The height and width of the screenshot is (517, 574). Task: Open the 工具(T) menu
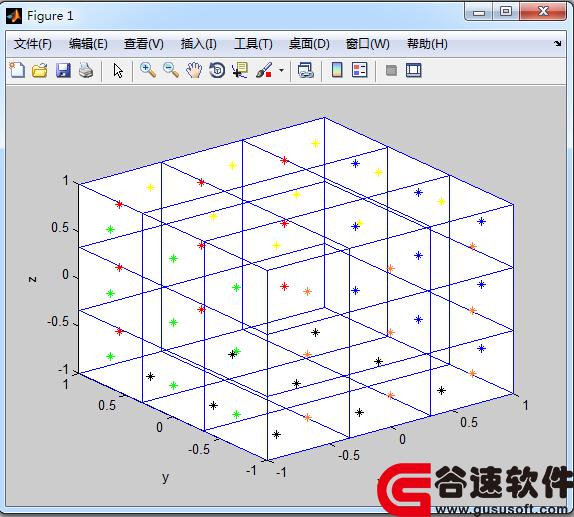coord(253,44)
